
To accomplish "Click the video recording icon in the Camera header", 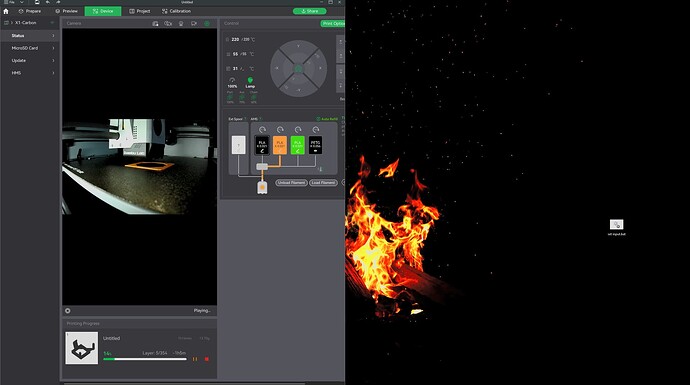I will tap(194, 23).
